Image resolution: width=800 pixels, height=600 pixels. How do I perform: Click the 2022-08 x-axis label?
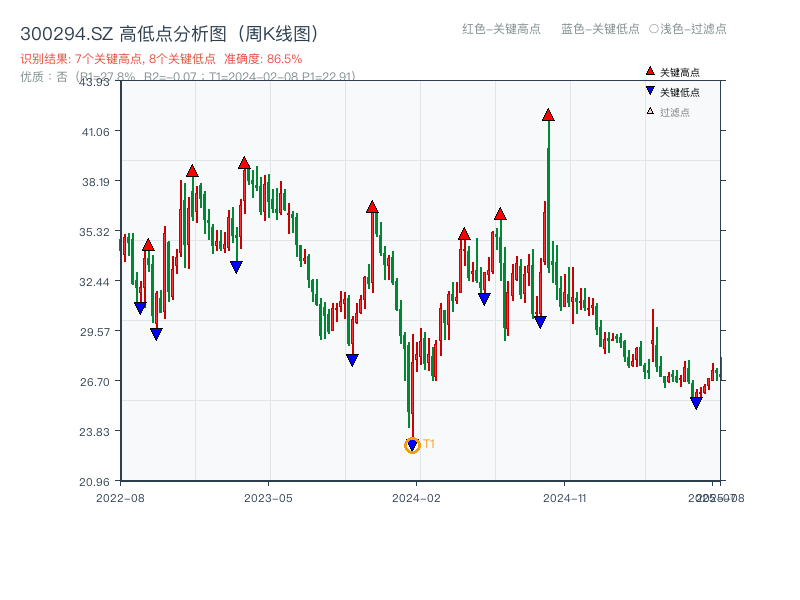point(120,498)
